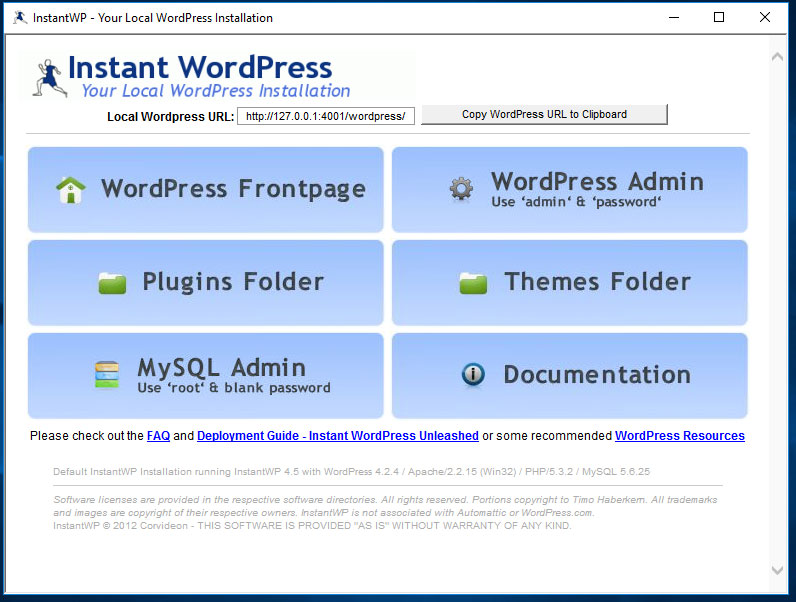Close the InstantWP window
796x602 pixels.
pyautogui.click(x=765, y=18)
